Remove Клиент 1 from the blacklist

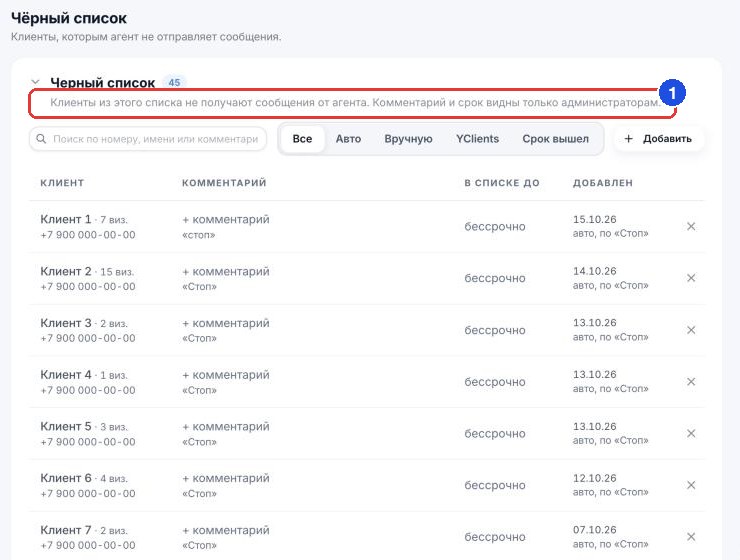pyautogui.click(x=691, y=226)
